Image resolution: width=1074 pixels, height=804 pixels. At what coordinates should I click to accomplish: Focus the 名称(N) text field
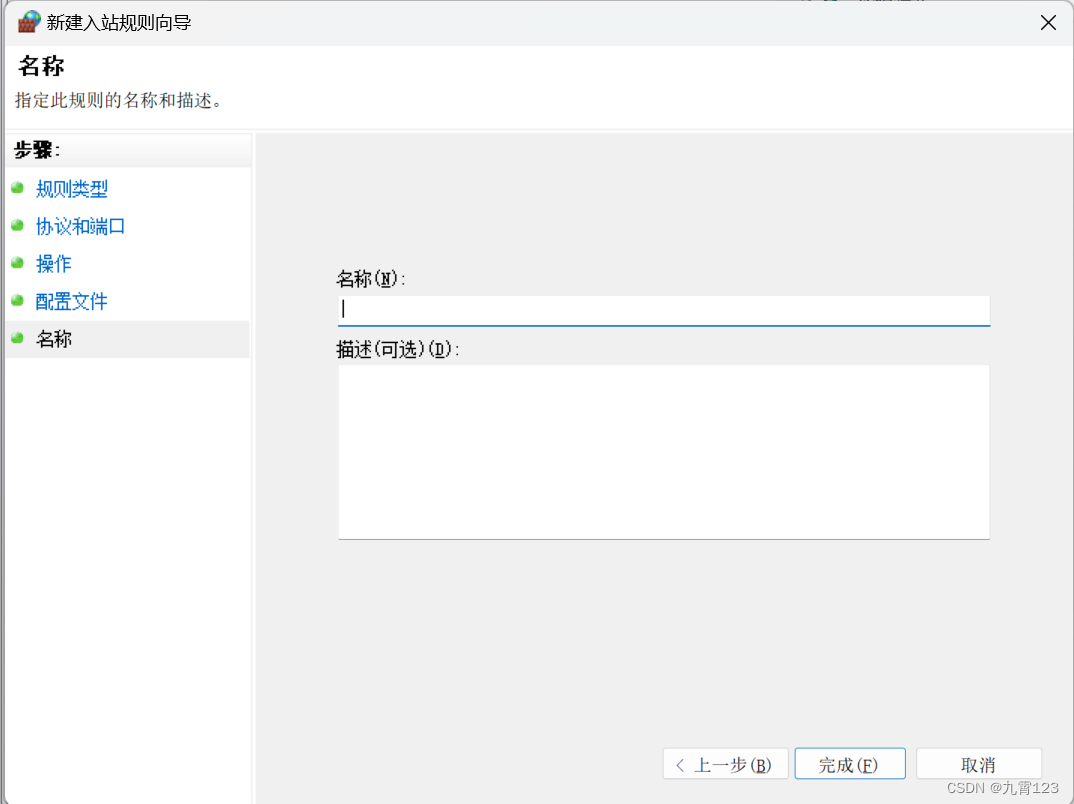pos(664,310)
